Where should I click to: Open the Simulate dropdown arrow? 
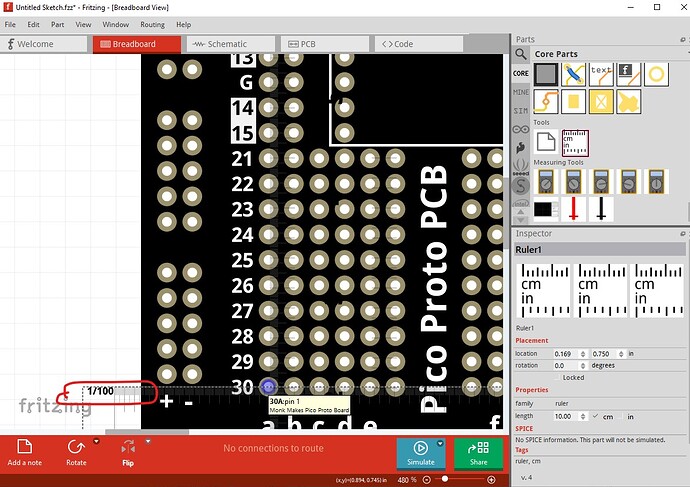pos(440,443)
